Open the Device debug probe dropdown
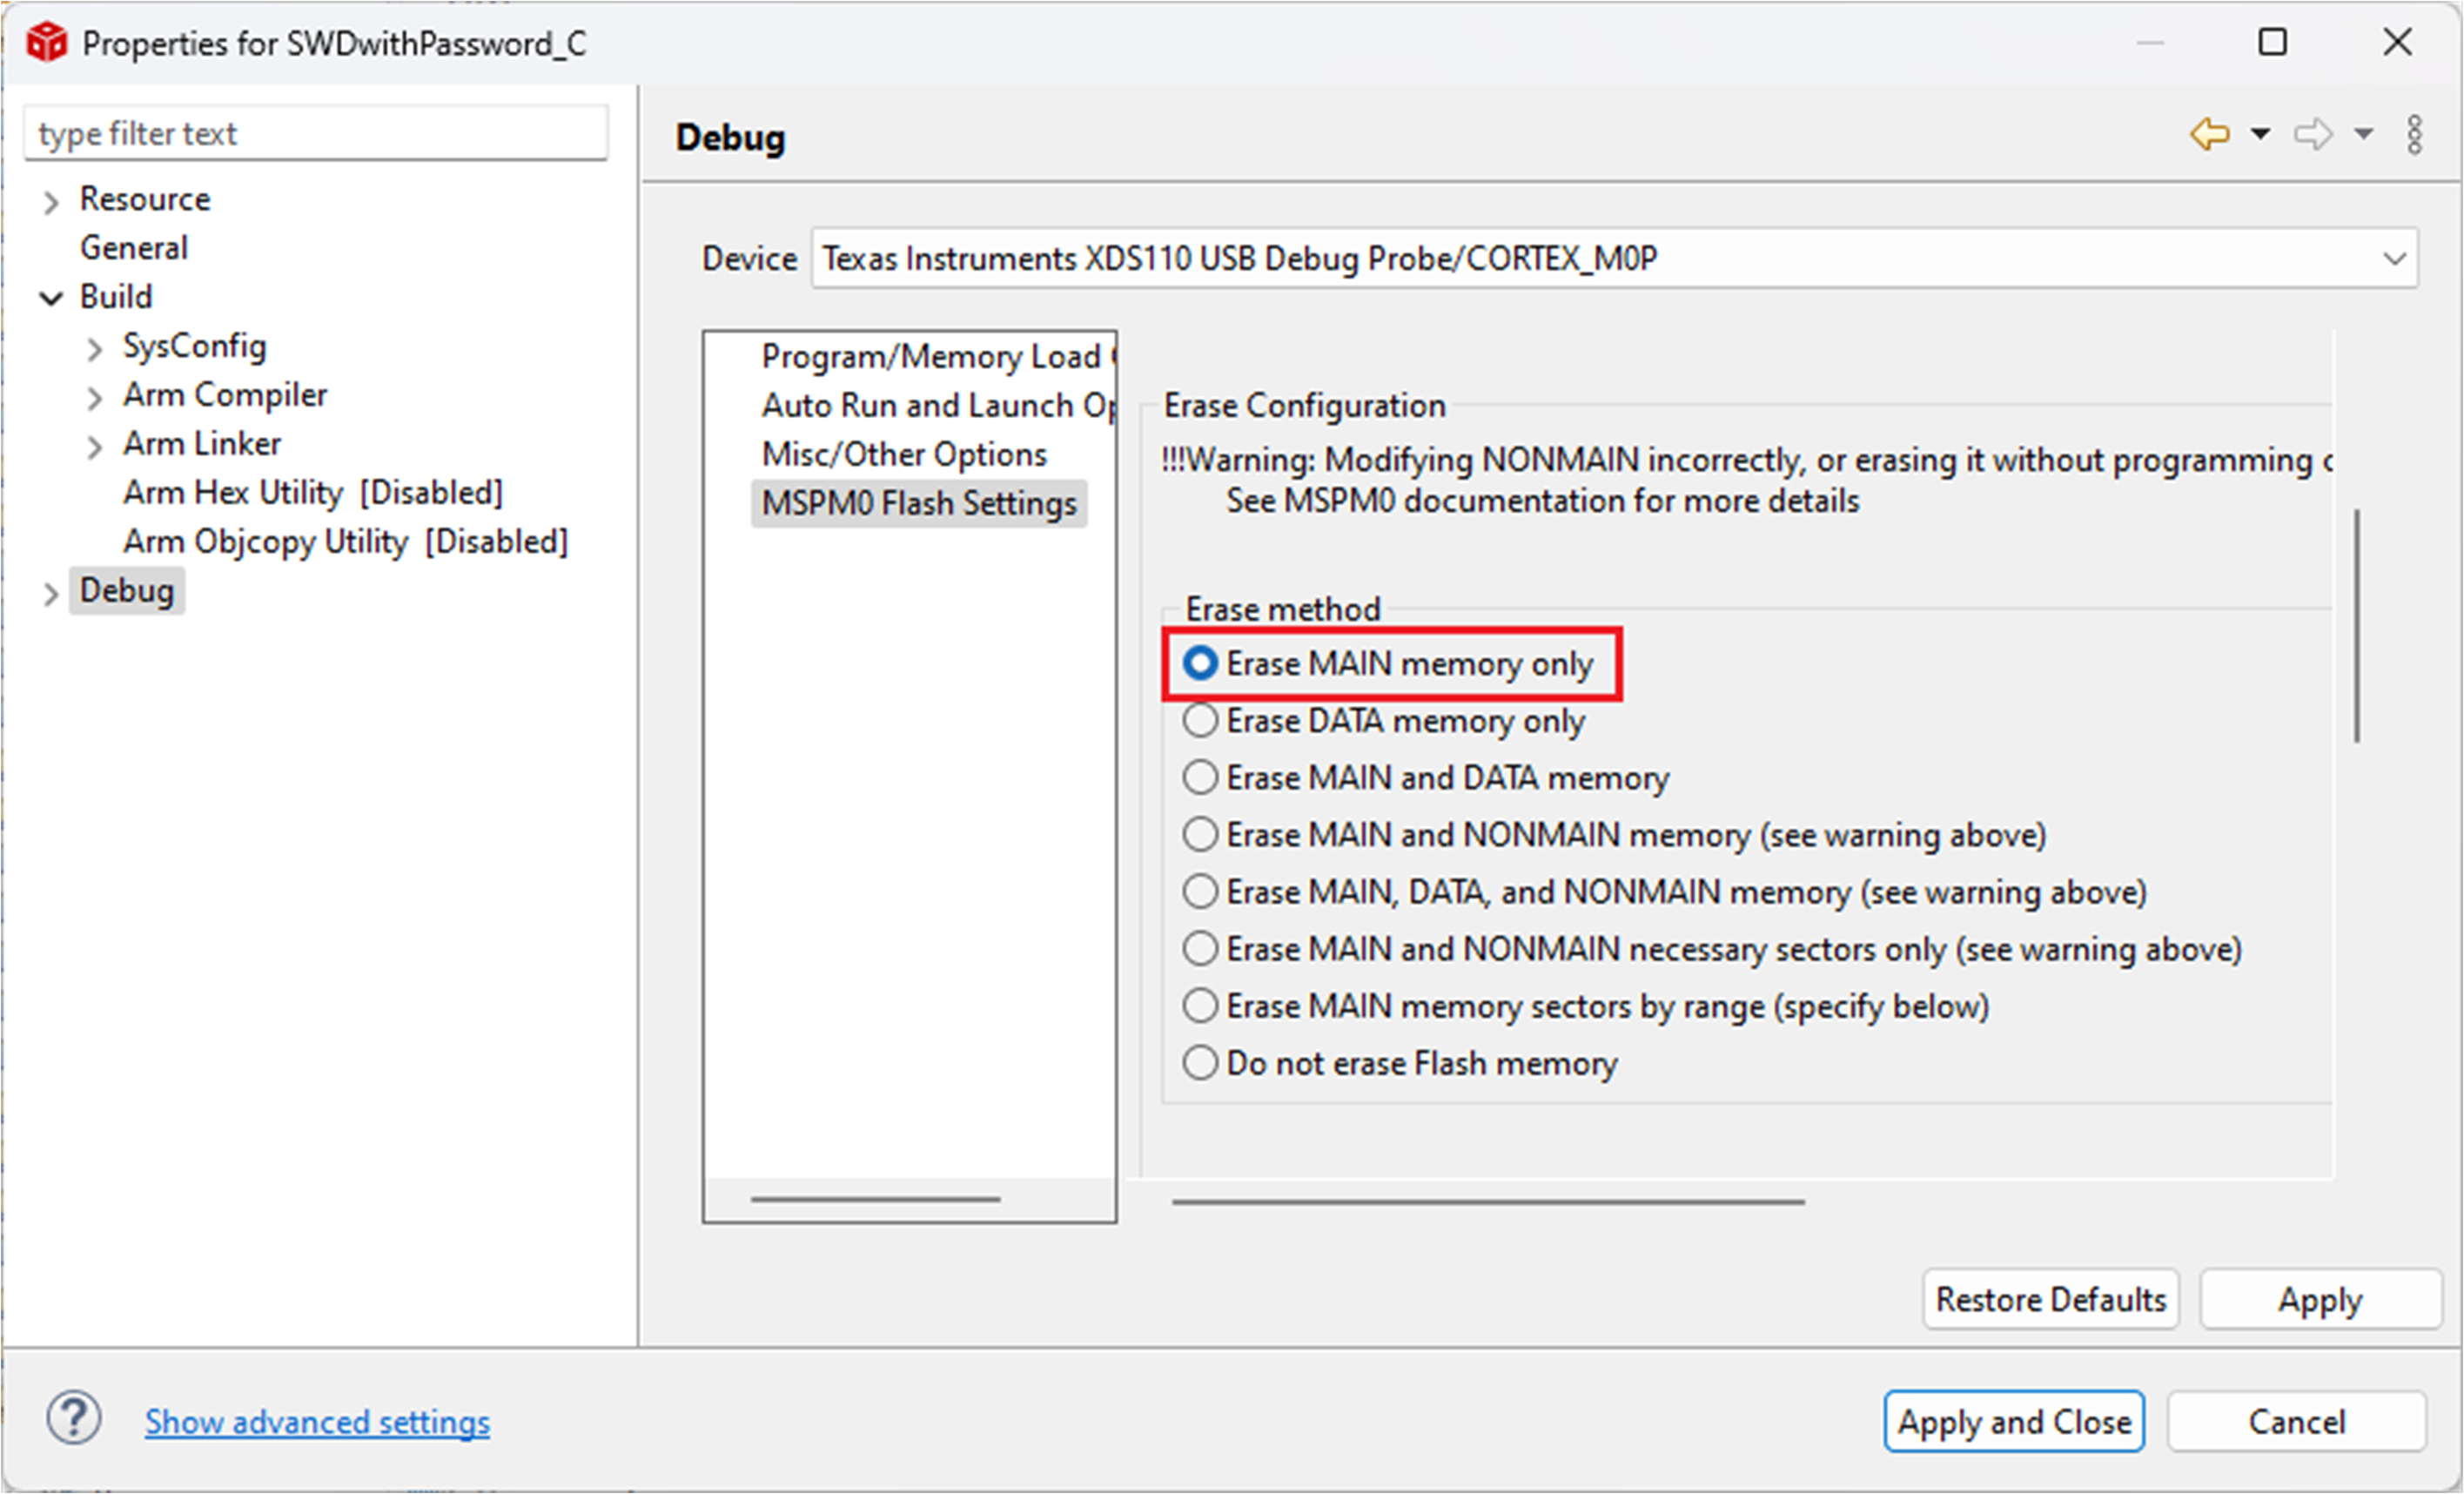The height and width of the screenshot is (1494, 2464). point(2394,259)
